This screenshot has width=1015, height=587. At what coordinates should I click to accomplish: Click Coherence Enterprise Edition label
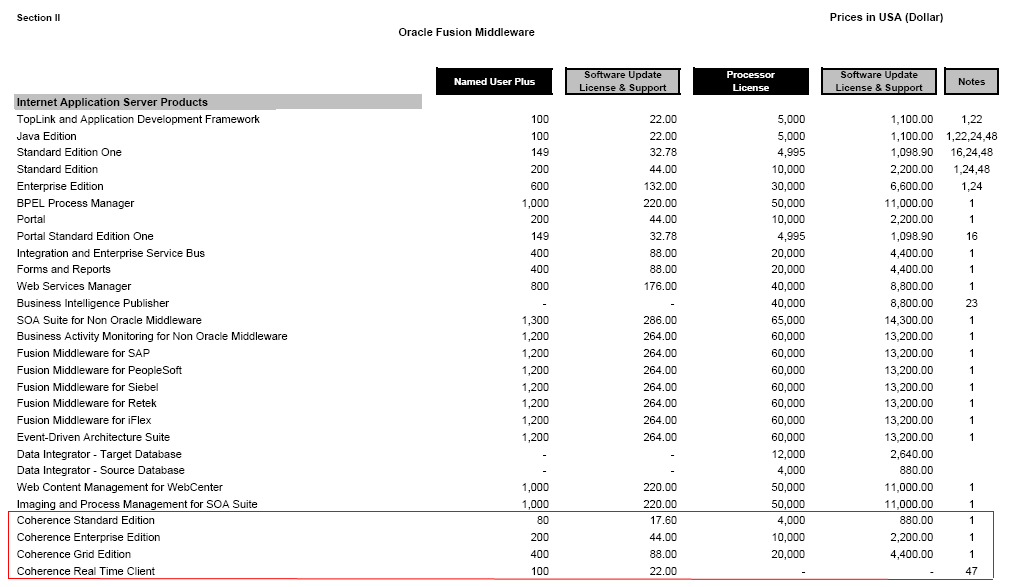point(88,537)
